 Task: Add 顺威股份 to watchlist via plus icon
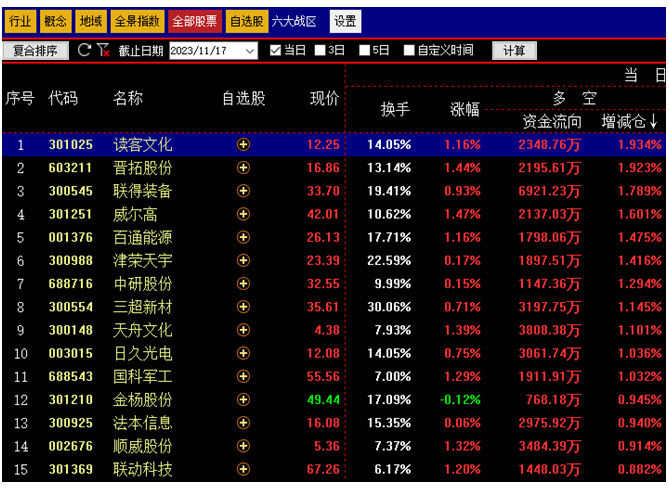(243, 446)
